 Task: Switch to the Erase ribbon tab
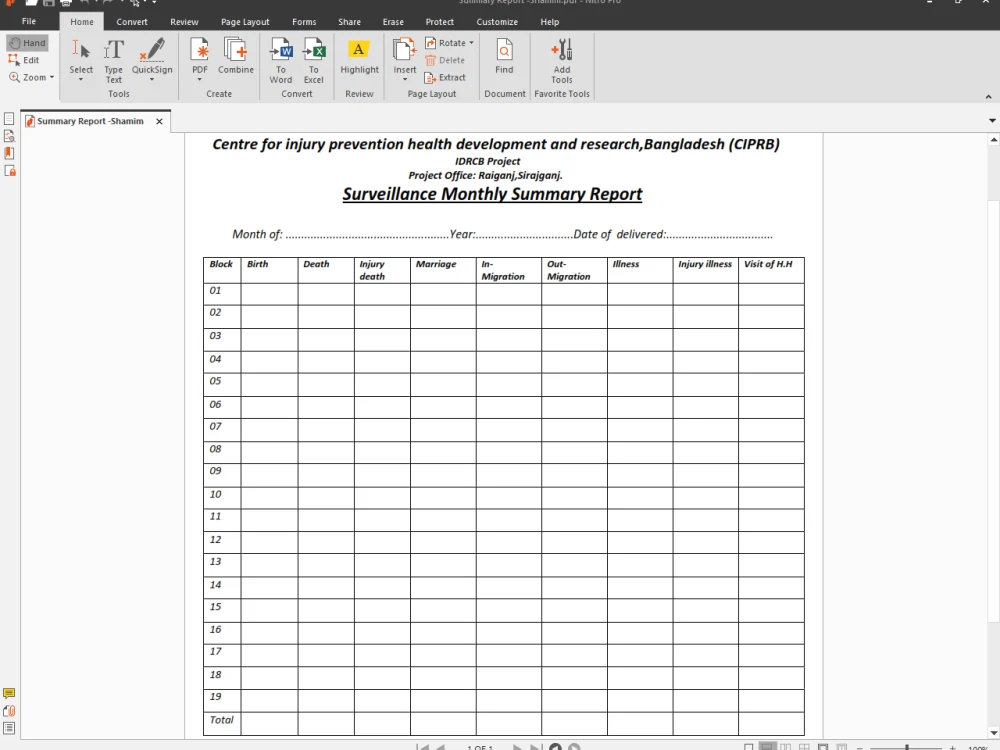[x=393, y=22]
